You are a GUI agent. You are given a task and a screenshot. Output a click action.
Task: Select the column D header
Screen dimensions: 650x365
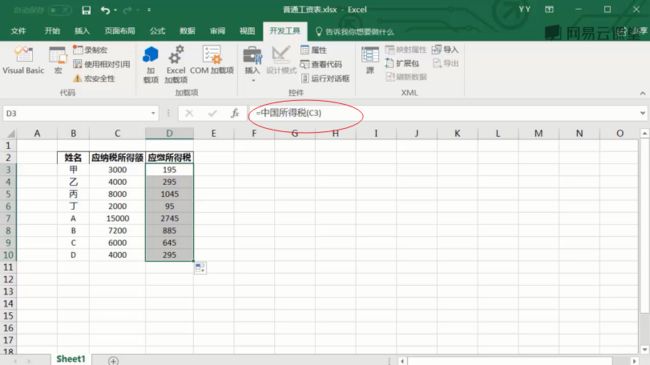coord(169,134)
